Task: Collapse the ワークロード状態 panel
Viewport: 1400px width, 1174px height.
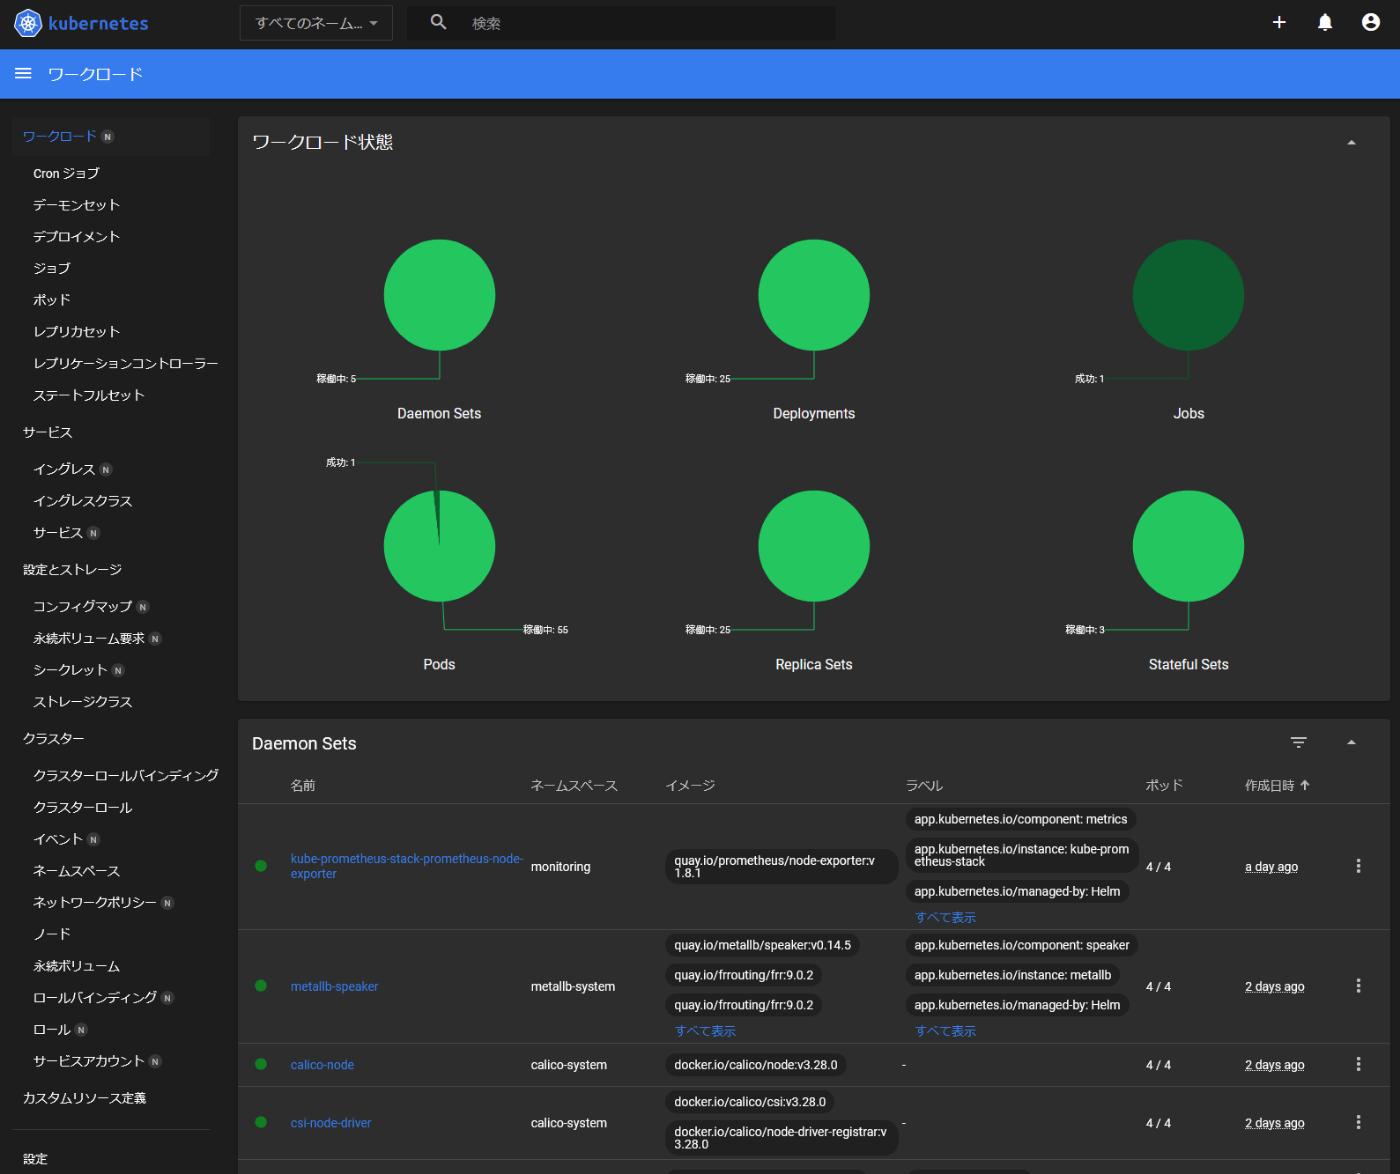Action: point(1351,142)
